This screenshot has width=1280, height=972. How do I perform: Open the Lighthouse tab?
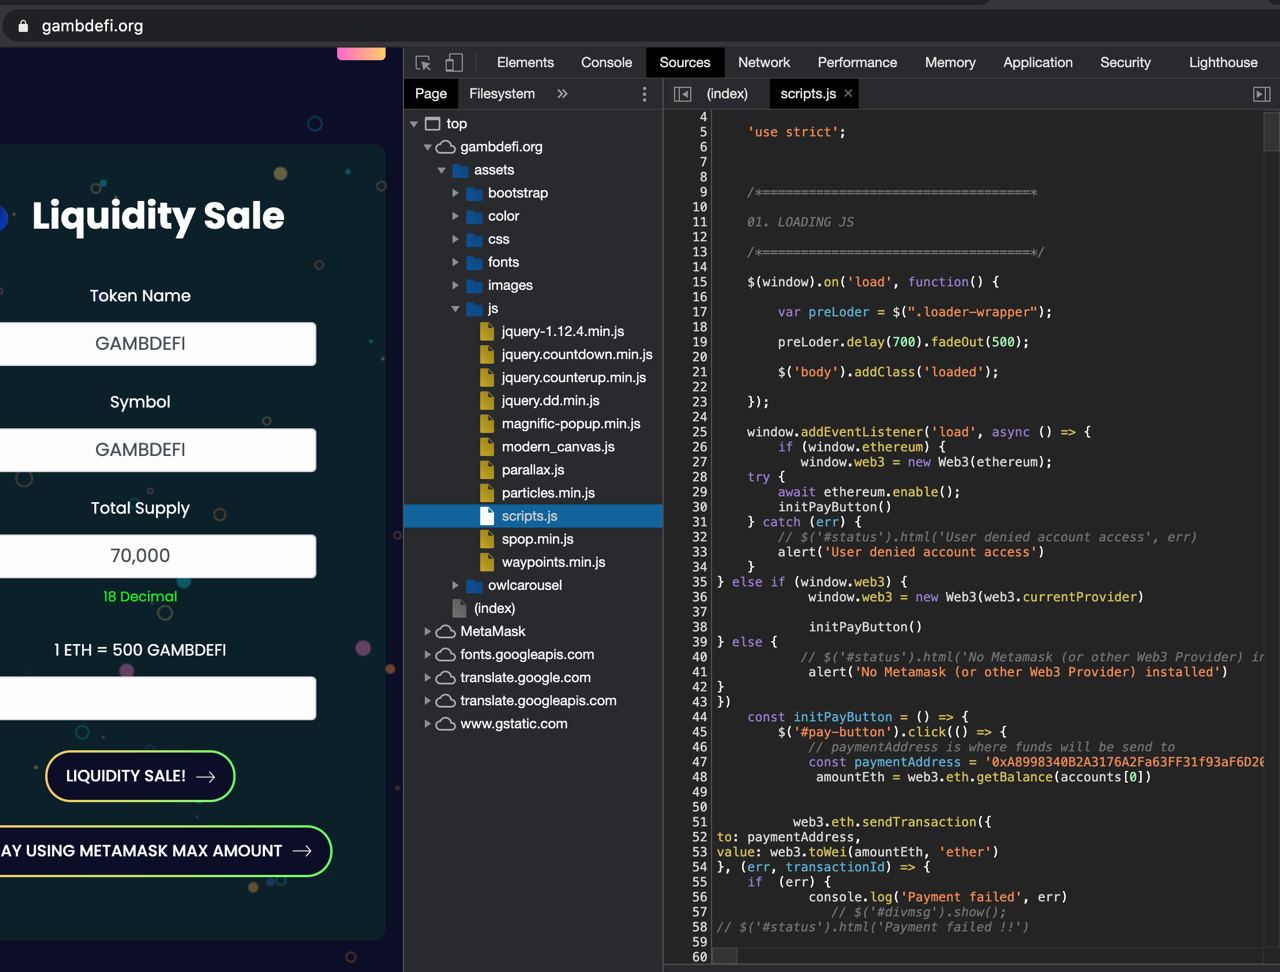click(1223, 62)
